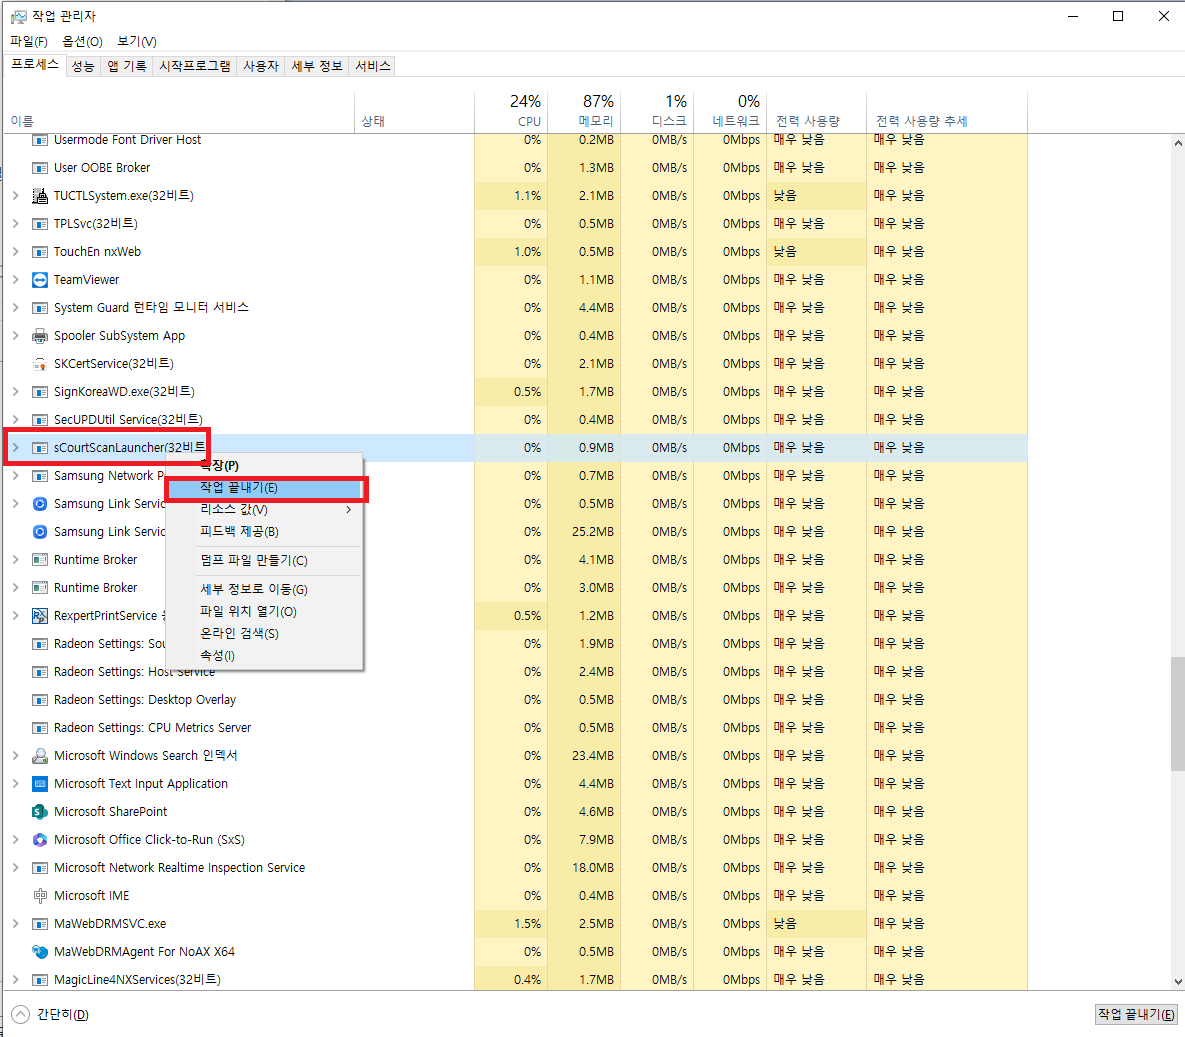Screen dimensions: 1185x1037
Task: Click the bottom-right 작업 끝내기(E) button
Action: [1136, 1014]
